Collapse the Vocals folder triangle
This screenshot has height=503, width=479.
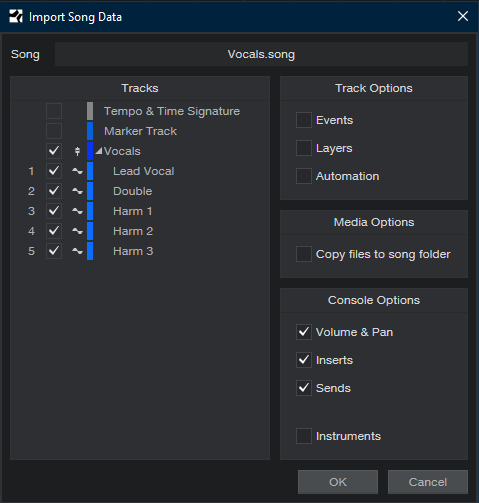tap(99, 151)
